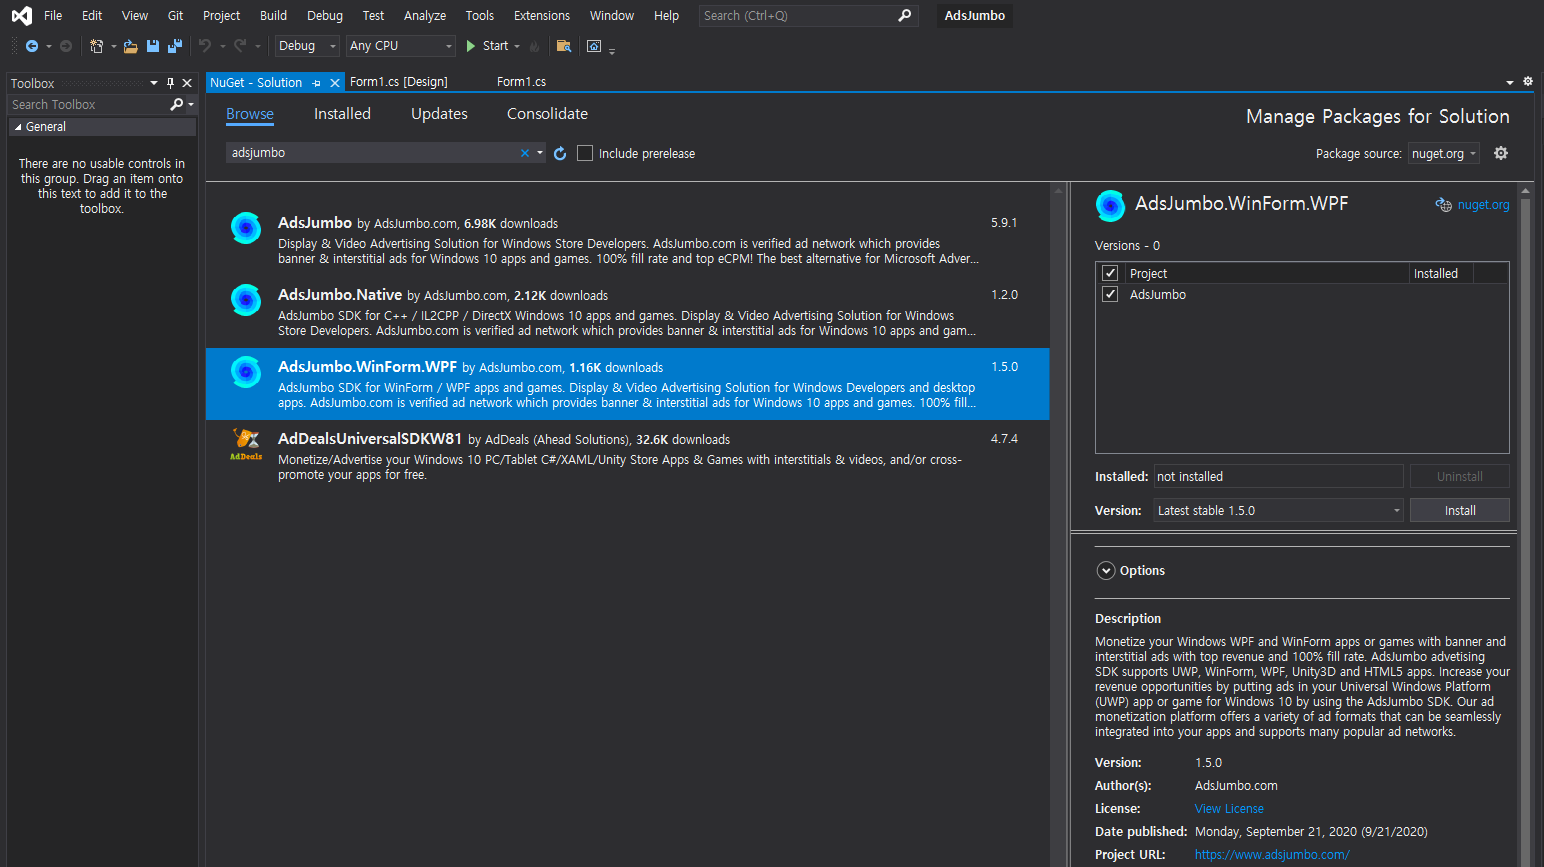Close the NuGet - Solution tab
The height and width of the screenshot is (867, 1544).
pos(335,83)
